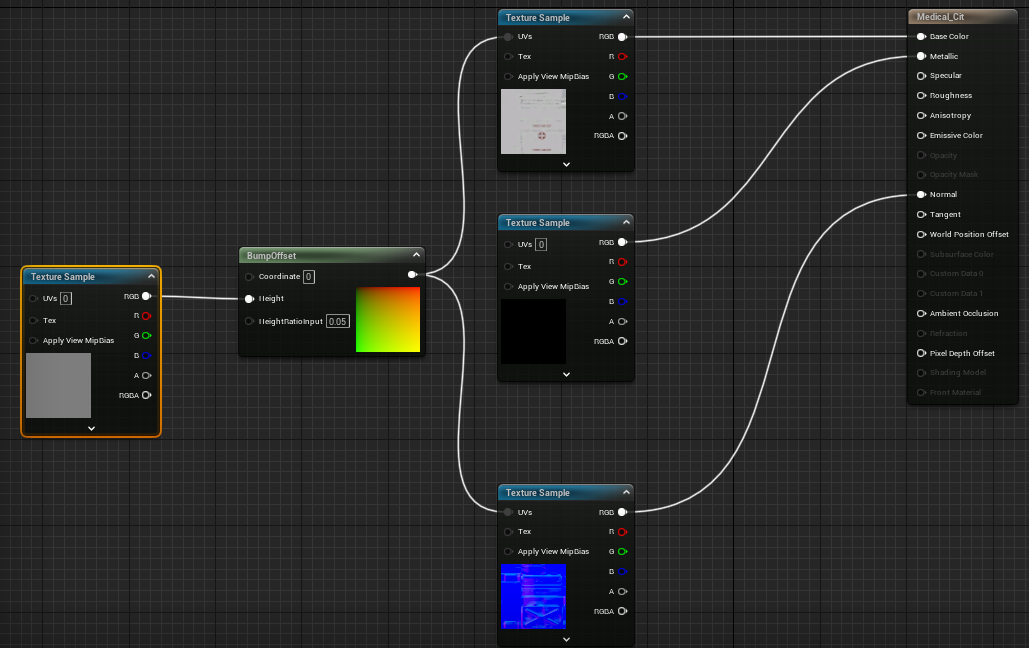Click the RGB output pin on top Texture Sample
Screen dimensions: 1029x648
[623, 36]
